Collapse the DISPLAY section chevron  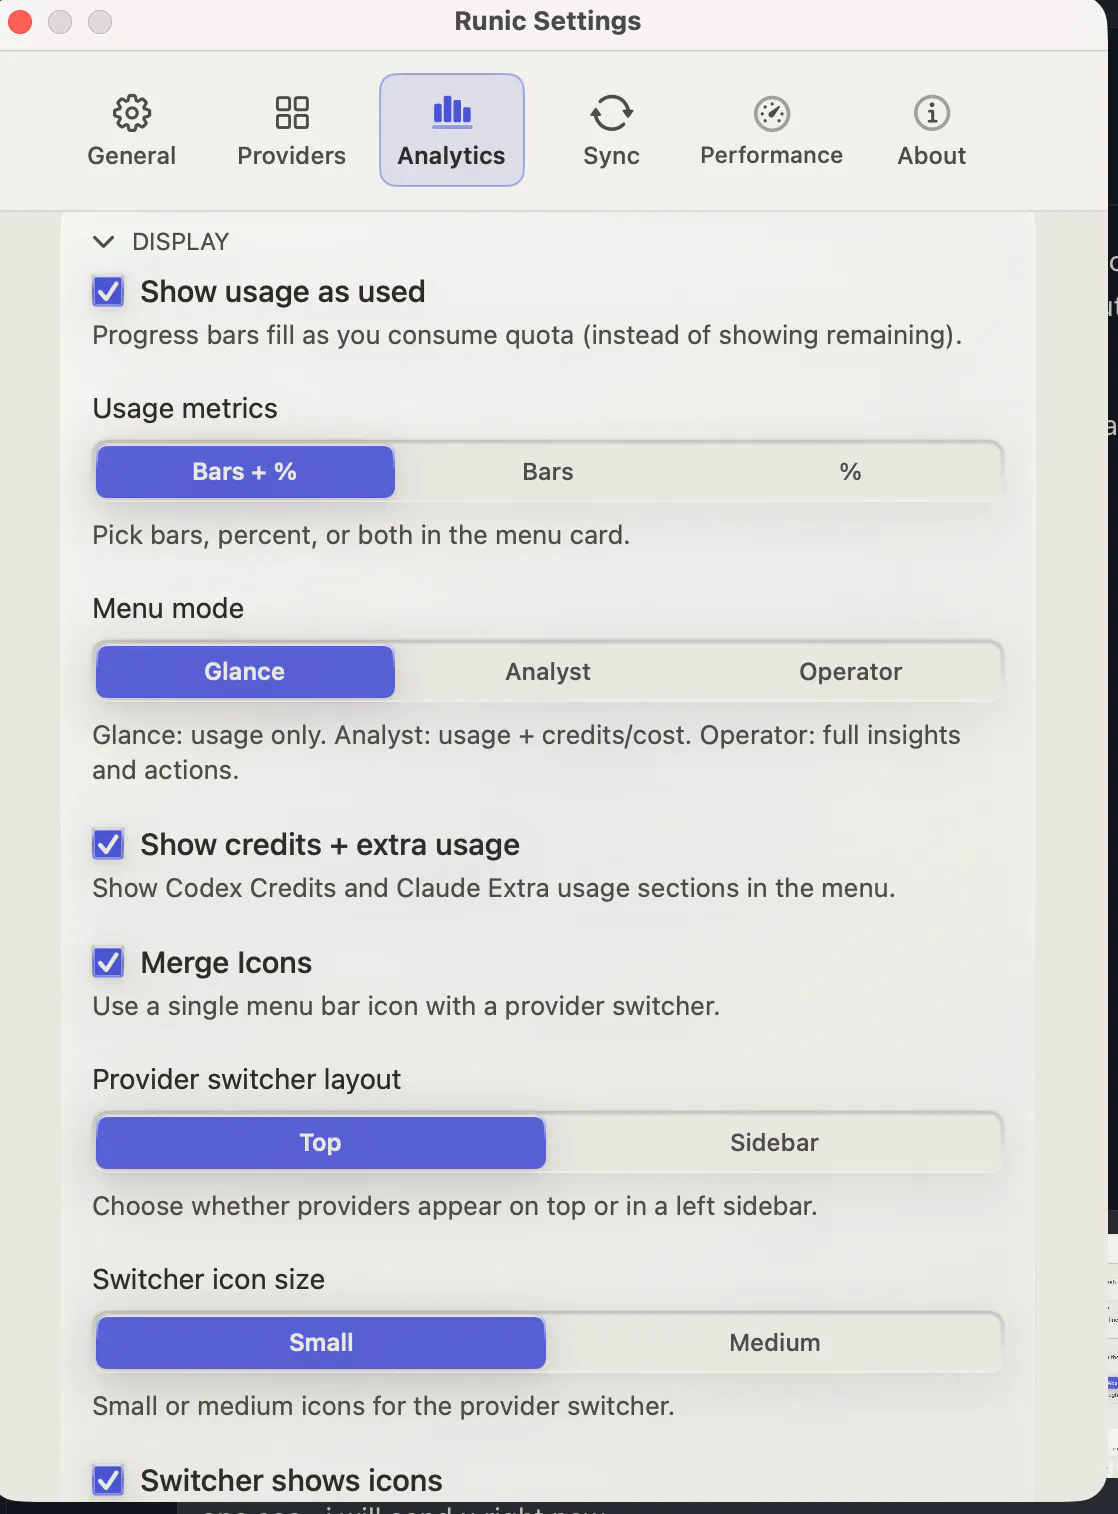pyautogui.click(x=103, y=242)
